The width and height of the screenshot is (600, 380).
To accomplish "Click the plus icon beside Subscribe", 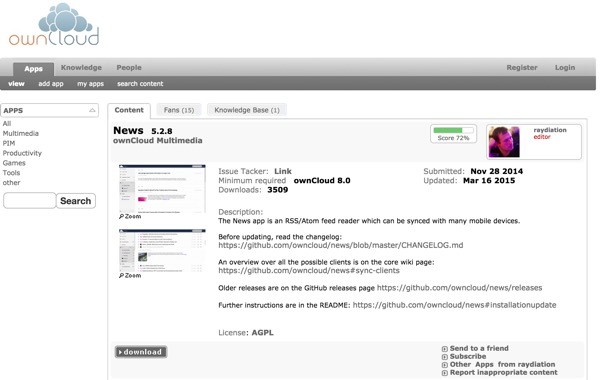I will click(445, 357).
